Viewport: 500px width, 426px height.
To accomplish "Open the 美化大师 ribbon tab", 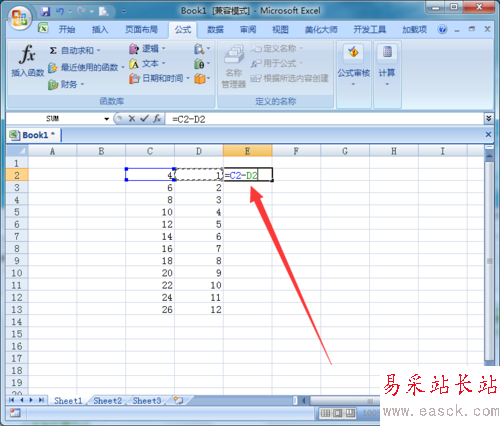I will pos(321,30).
